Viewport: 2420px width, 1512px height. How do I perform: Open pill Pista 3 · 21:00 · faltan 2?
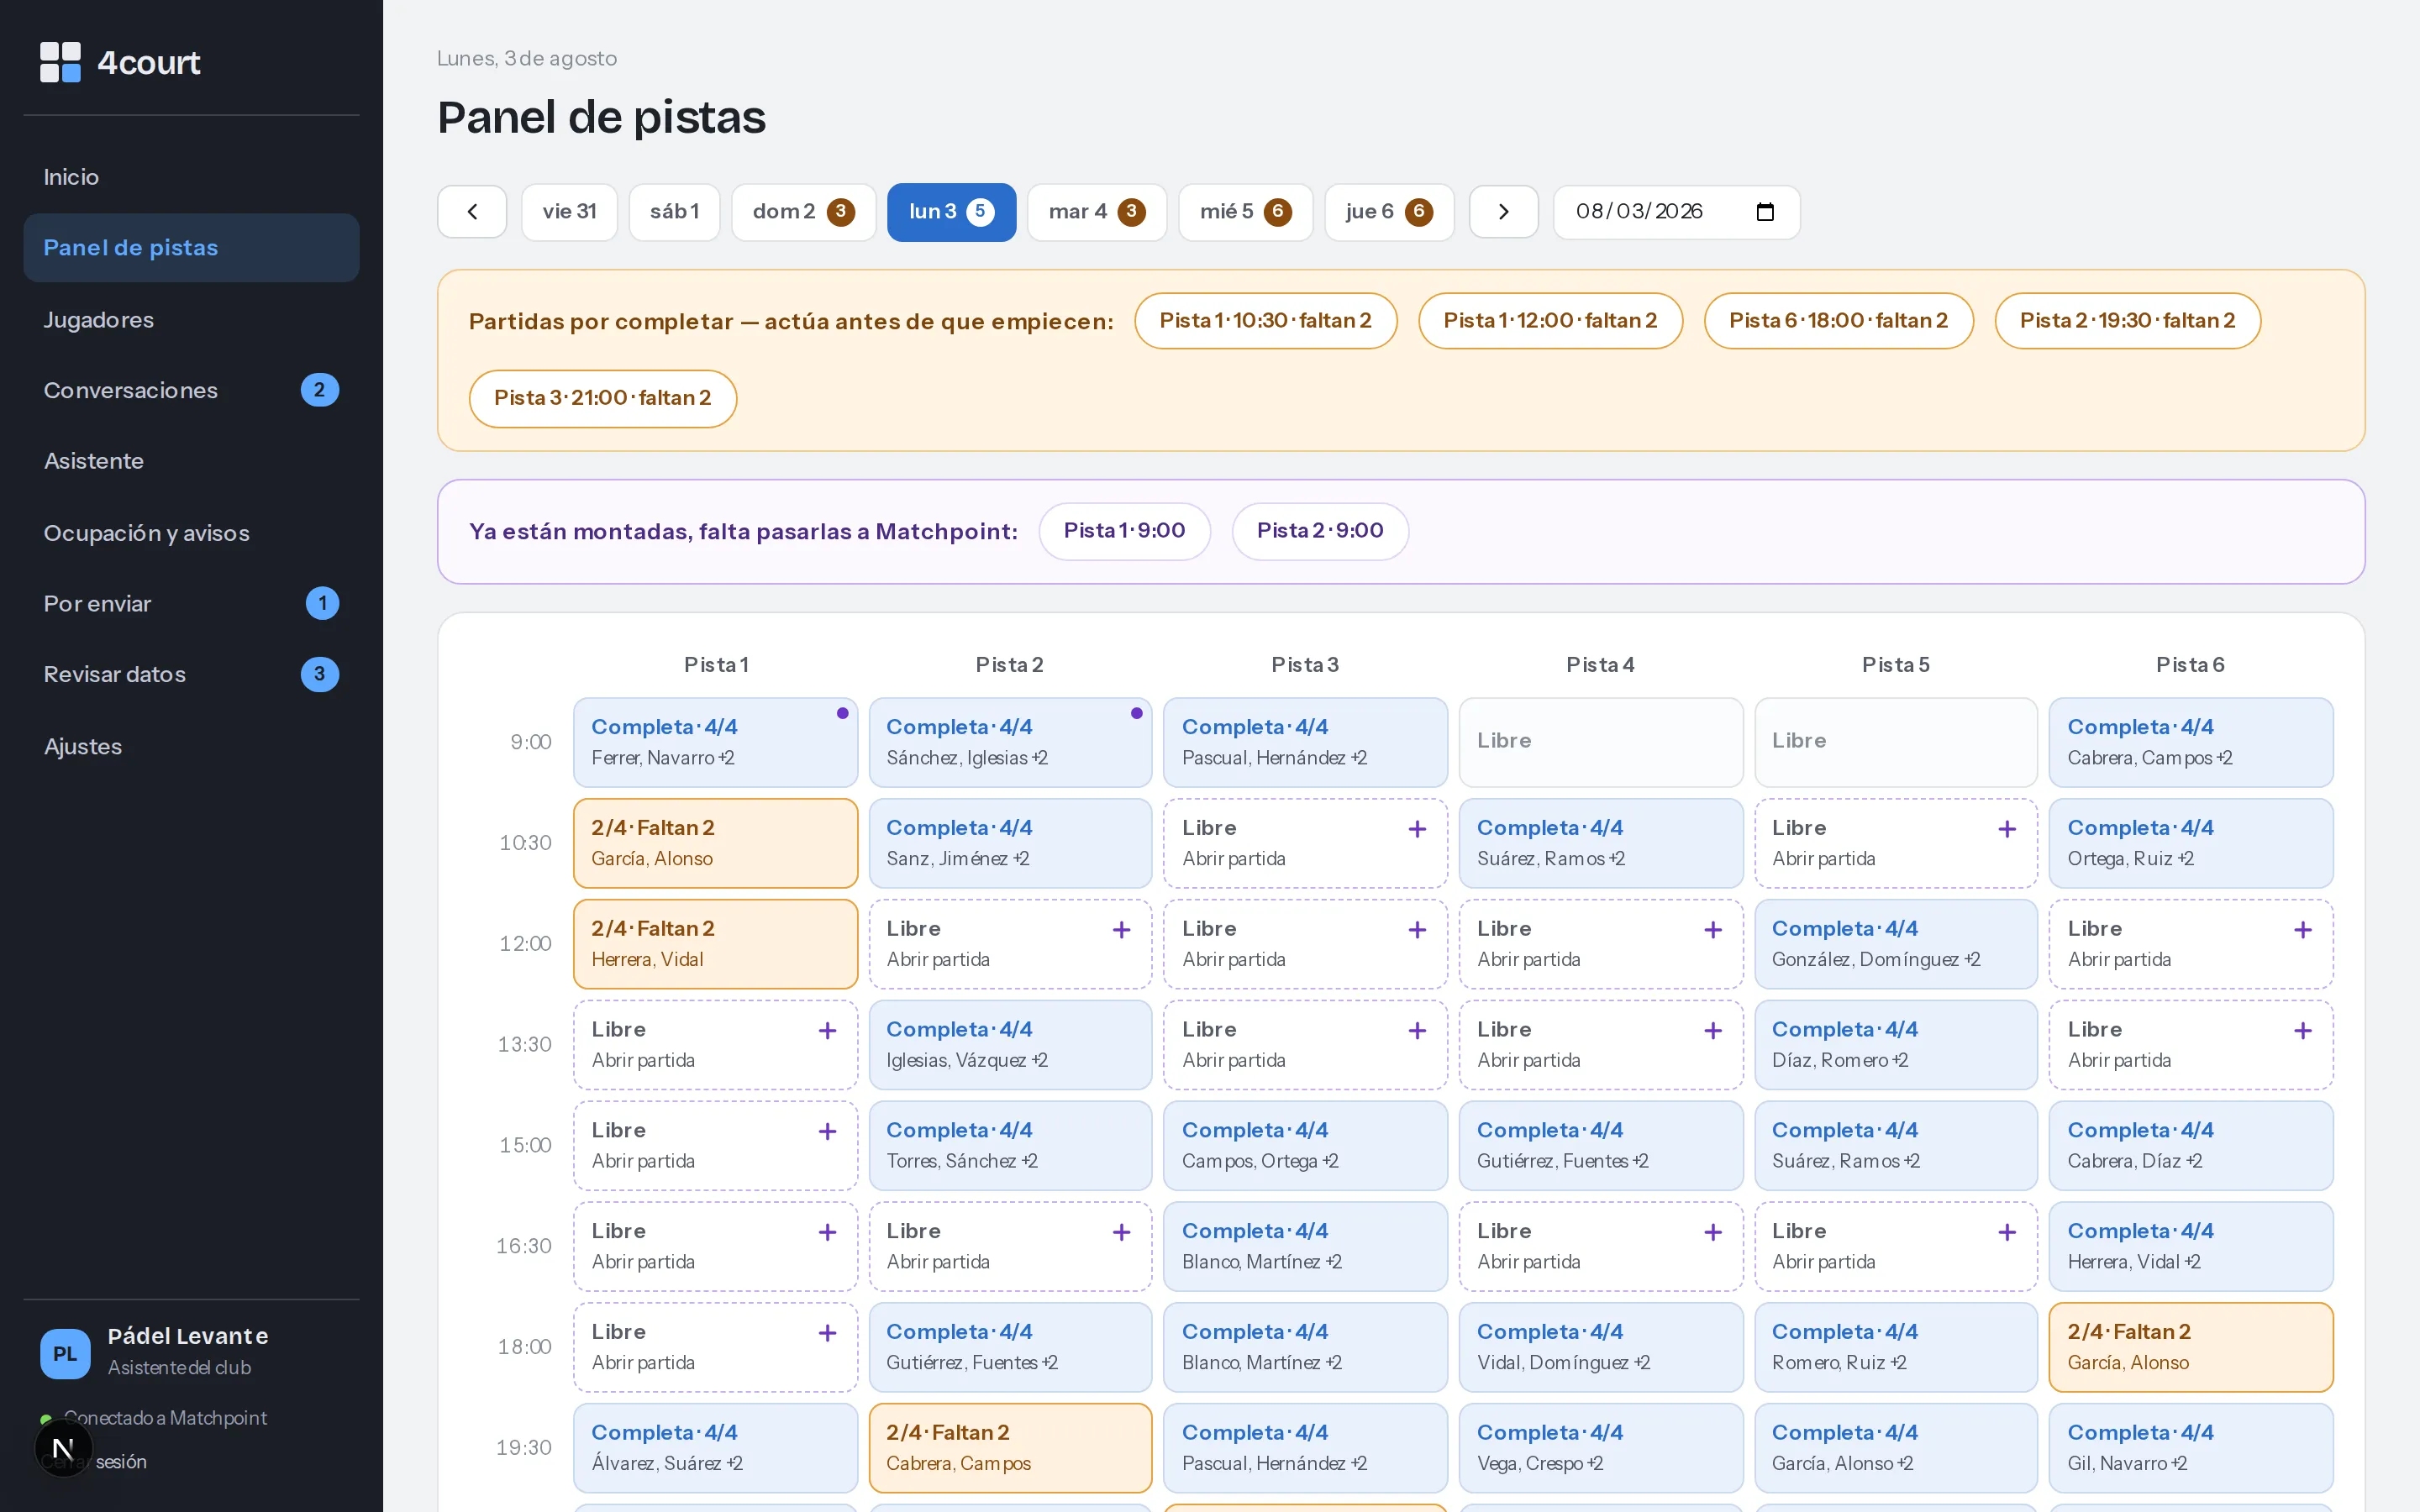(603, 398)
